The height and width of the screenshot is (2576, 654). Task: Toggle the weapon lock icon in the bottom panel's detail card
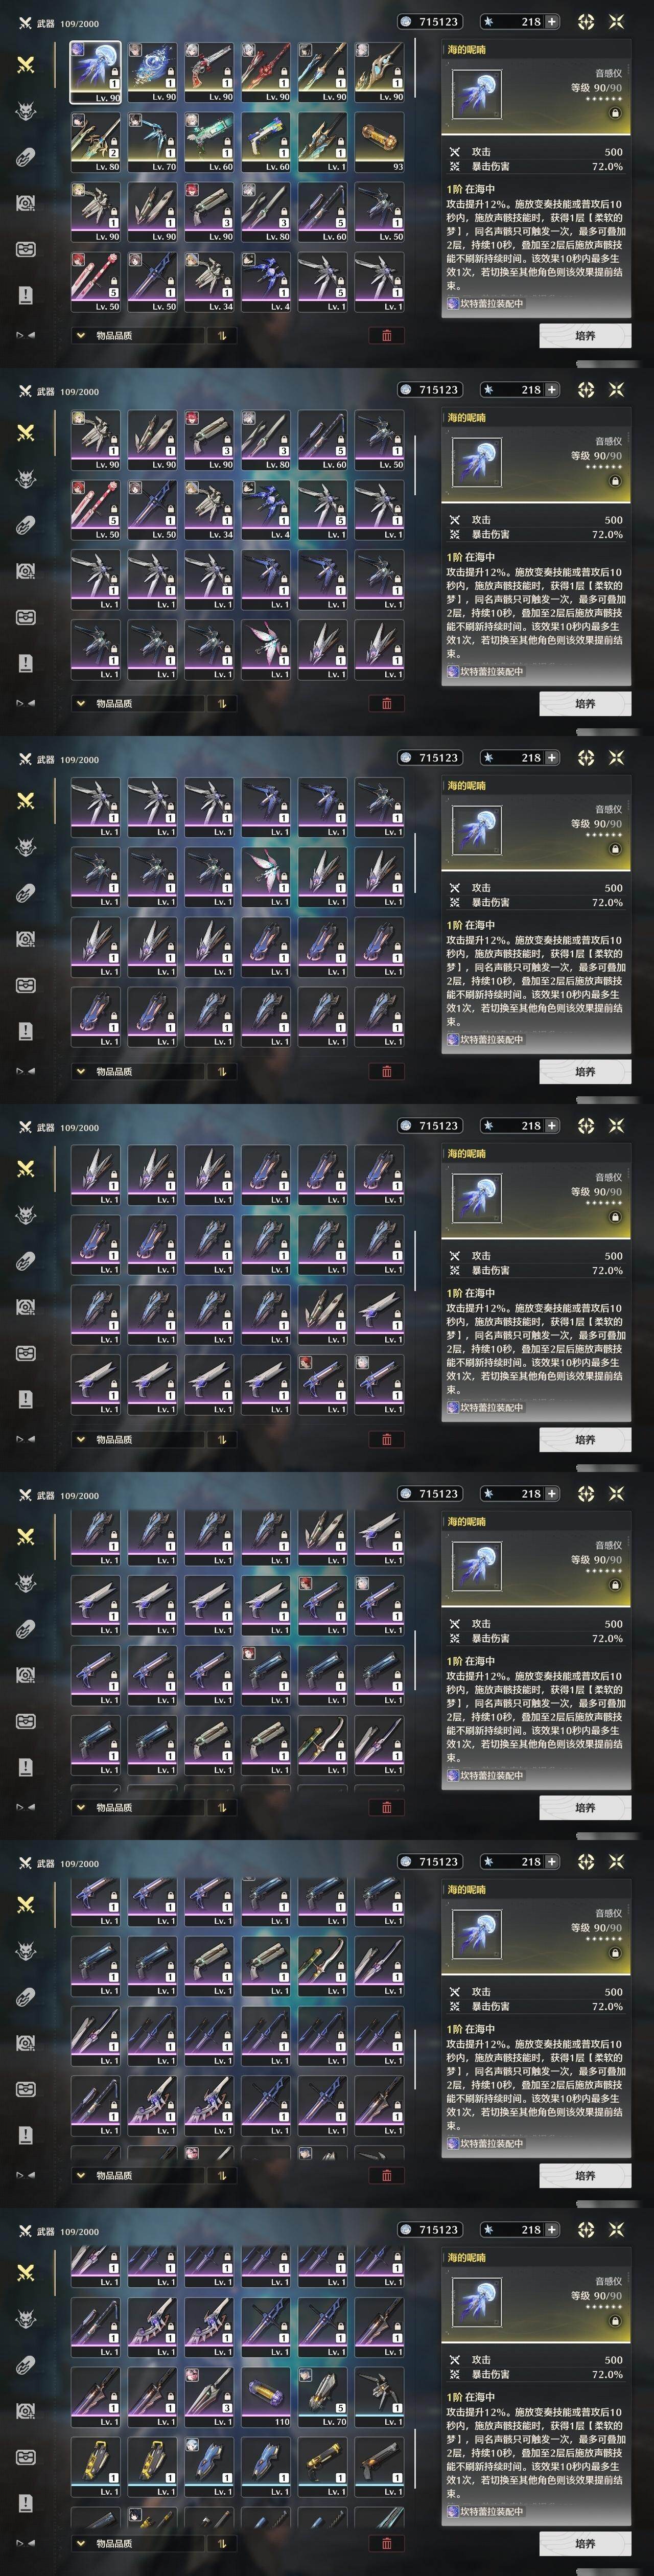point(615,2321)
